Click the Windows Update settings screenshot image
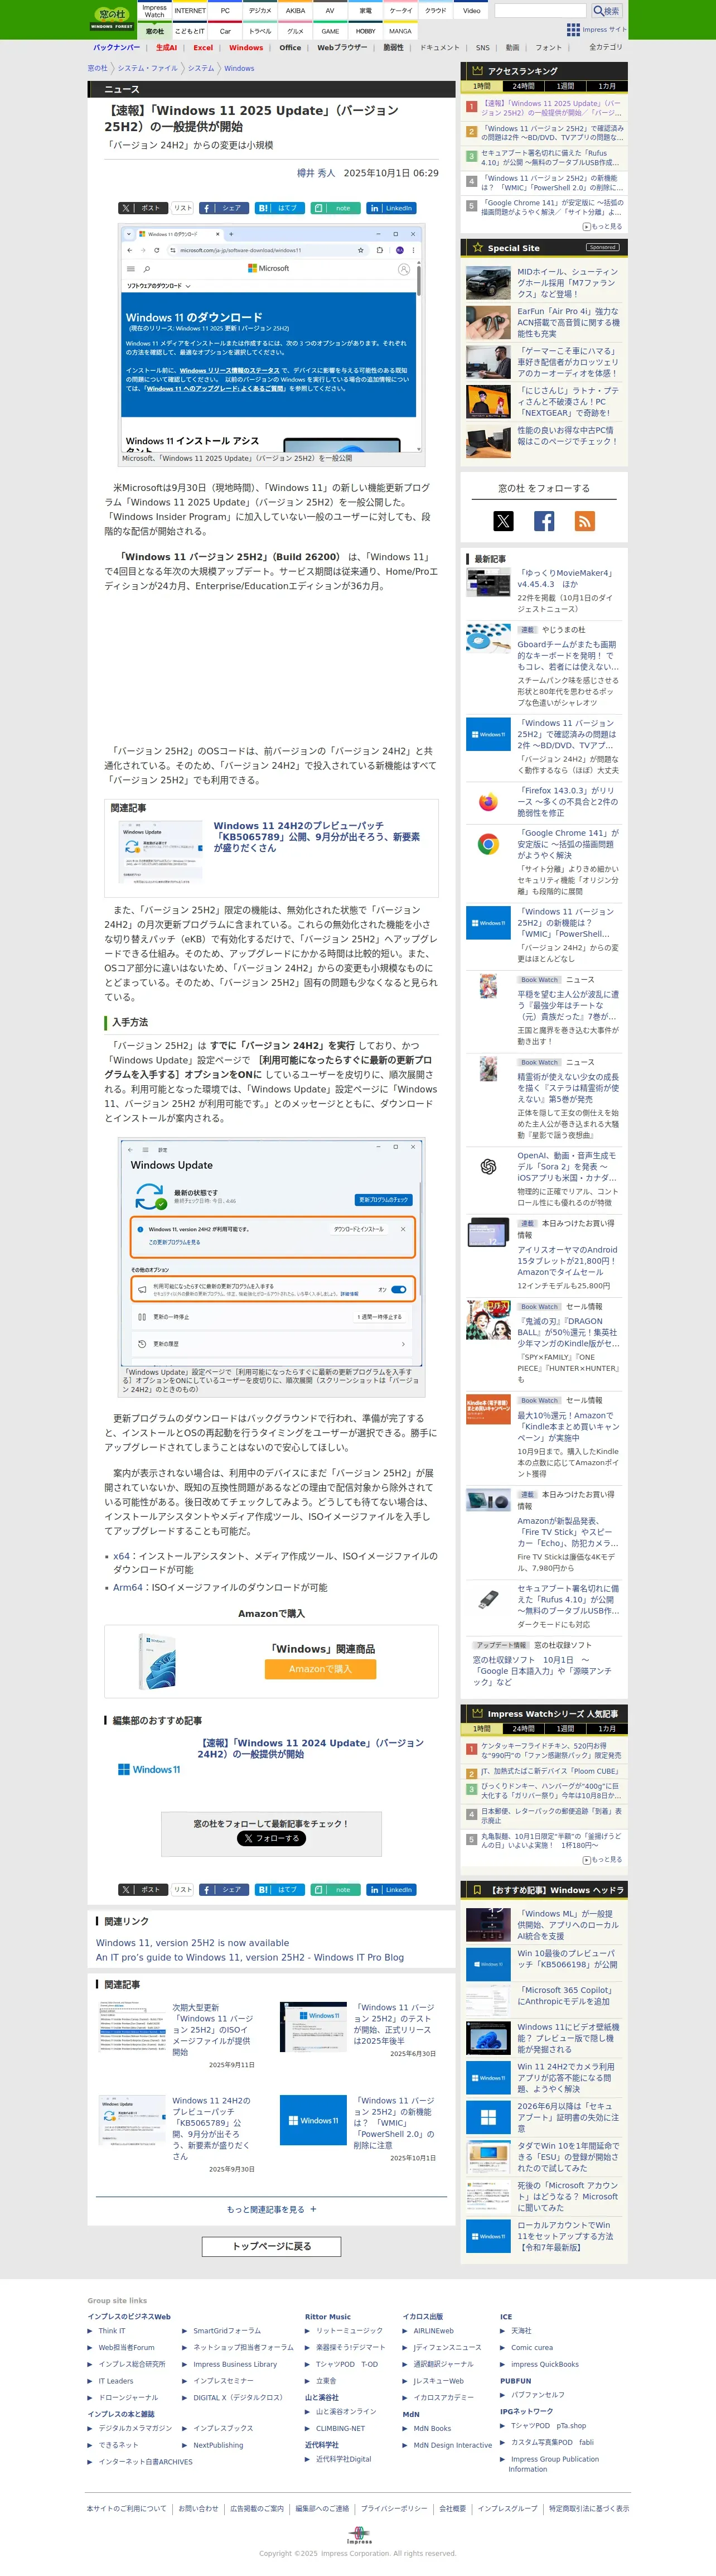716x2576 pixels. [x=271, y=1253]
